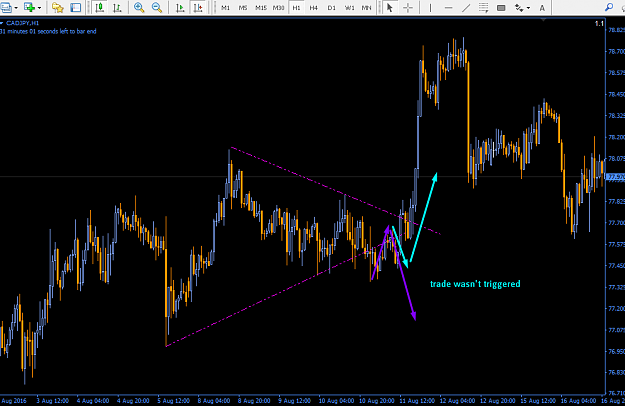Click the 77.450 price scale label
625x406 pixels.
[x=616, y=265]
